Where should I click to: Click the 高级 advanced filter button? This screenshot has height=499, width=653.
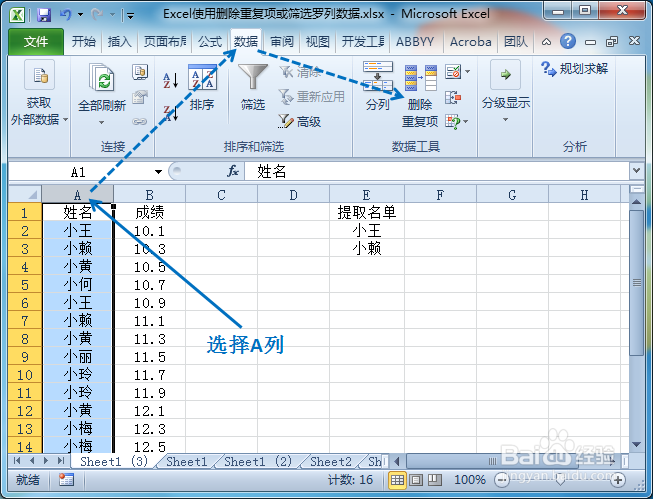299,121
